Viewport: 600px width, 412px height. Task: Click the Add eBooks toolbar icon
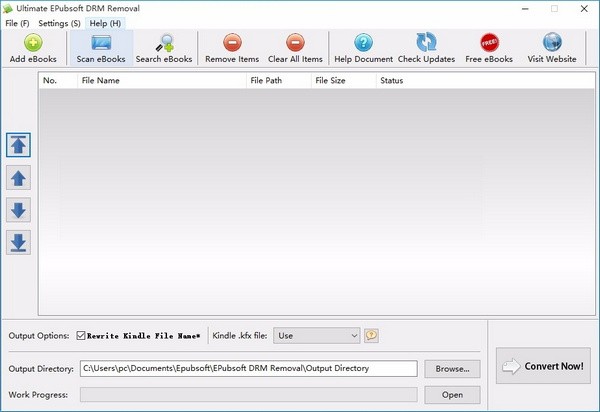coord(31,43)
